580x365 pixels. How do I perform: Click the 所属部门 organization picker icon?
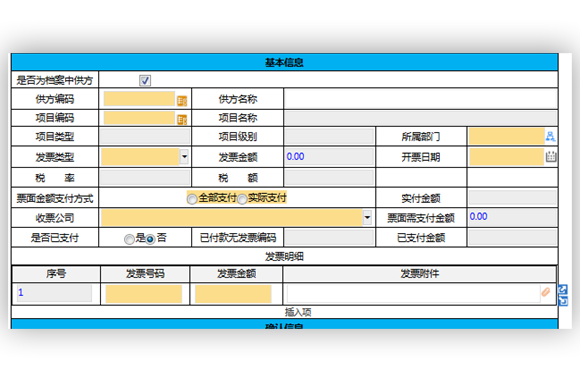tap(550, 136)
